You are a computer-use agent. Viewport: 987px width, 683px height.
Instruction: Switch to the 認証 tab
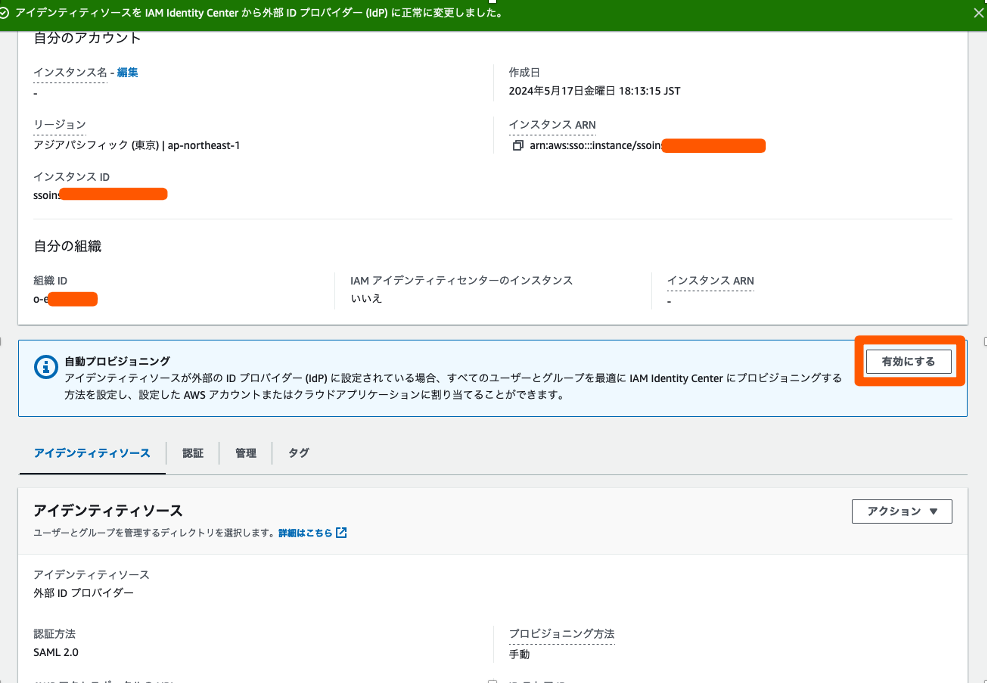[x=193, y=453]
